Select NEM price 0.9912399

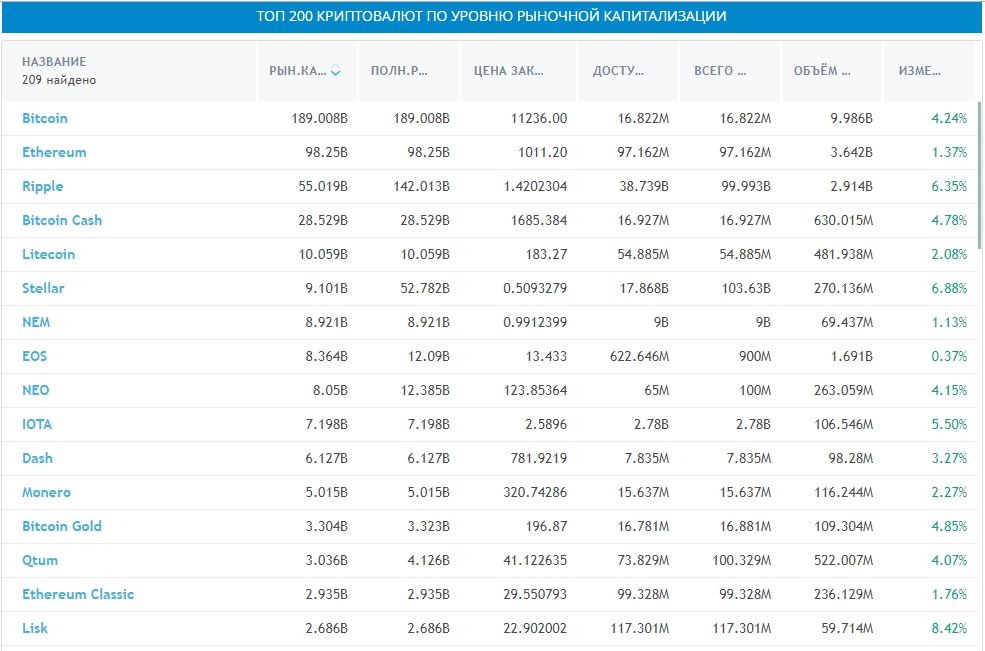point(535,322)
